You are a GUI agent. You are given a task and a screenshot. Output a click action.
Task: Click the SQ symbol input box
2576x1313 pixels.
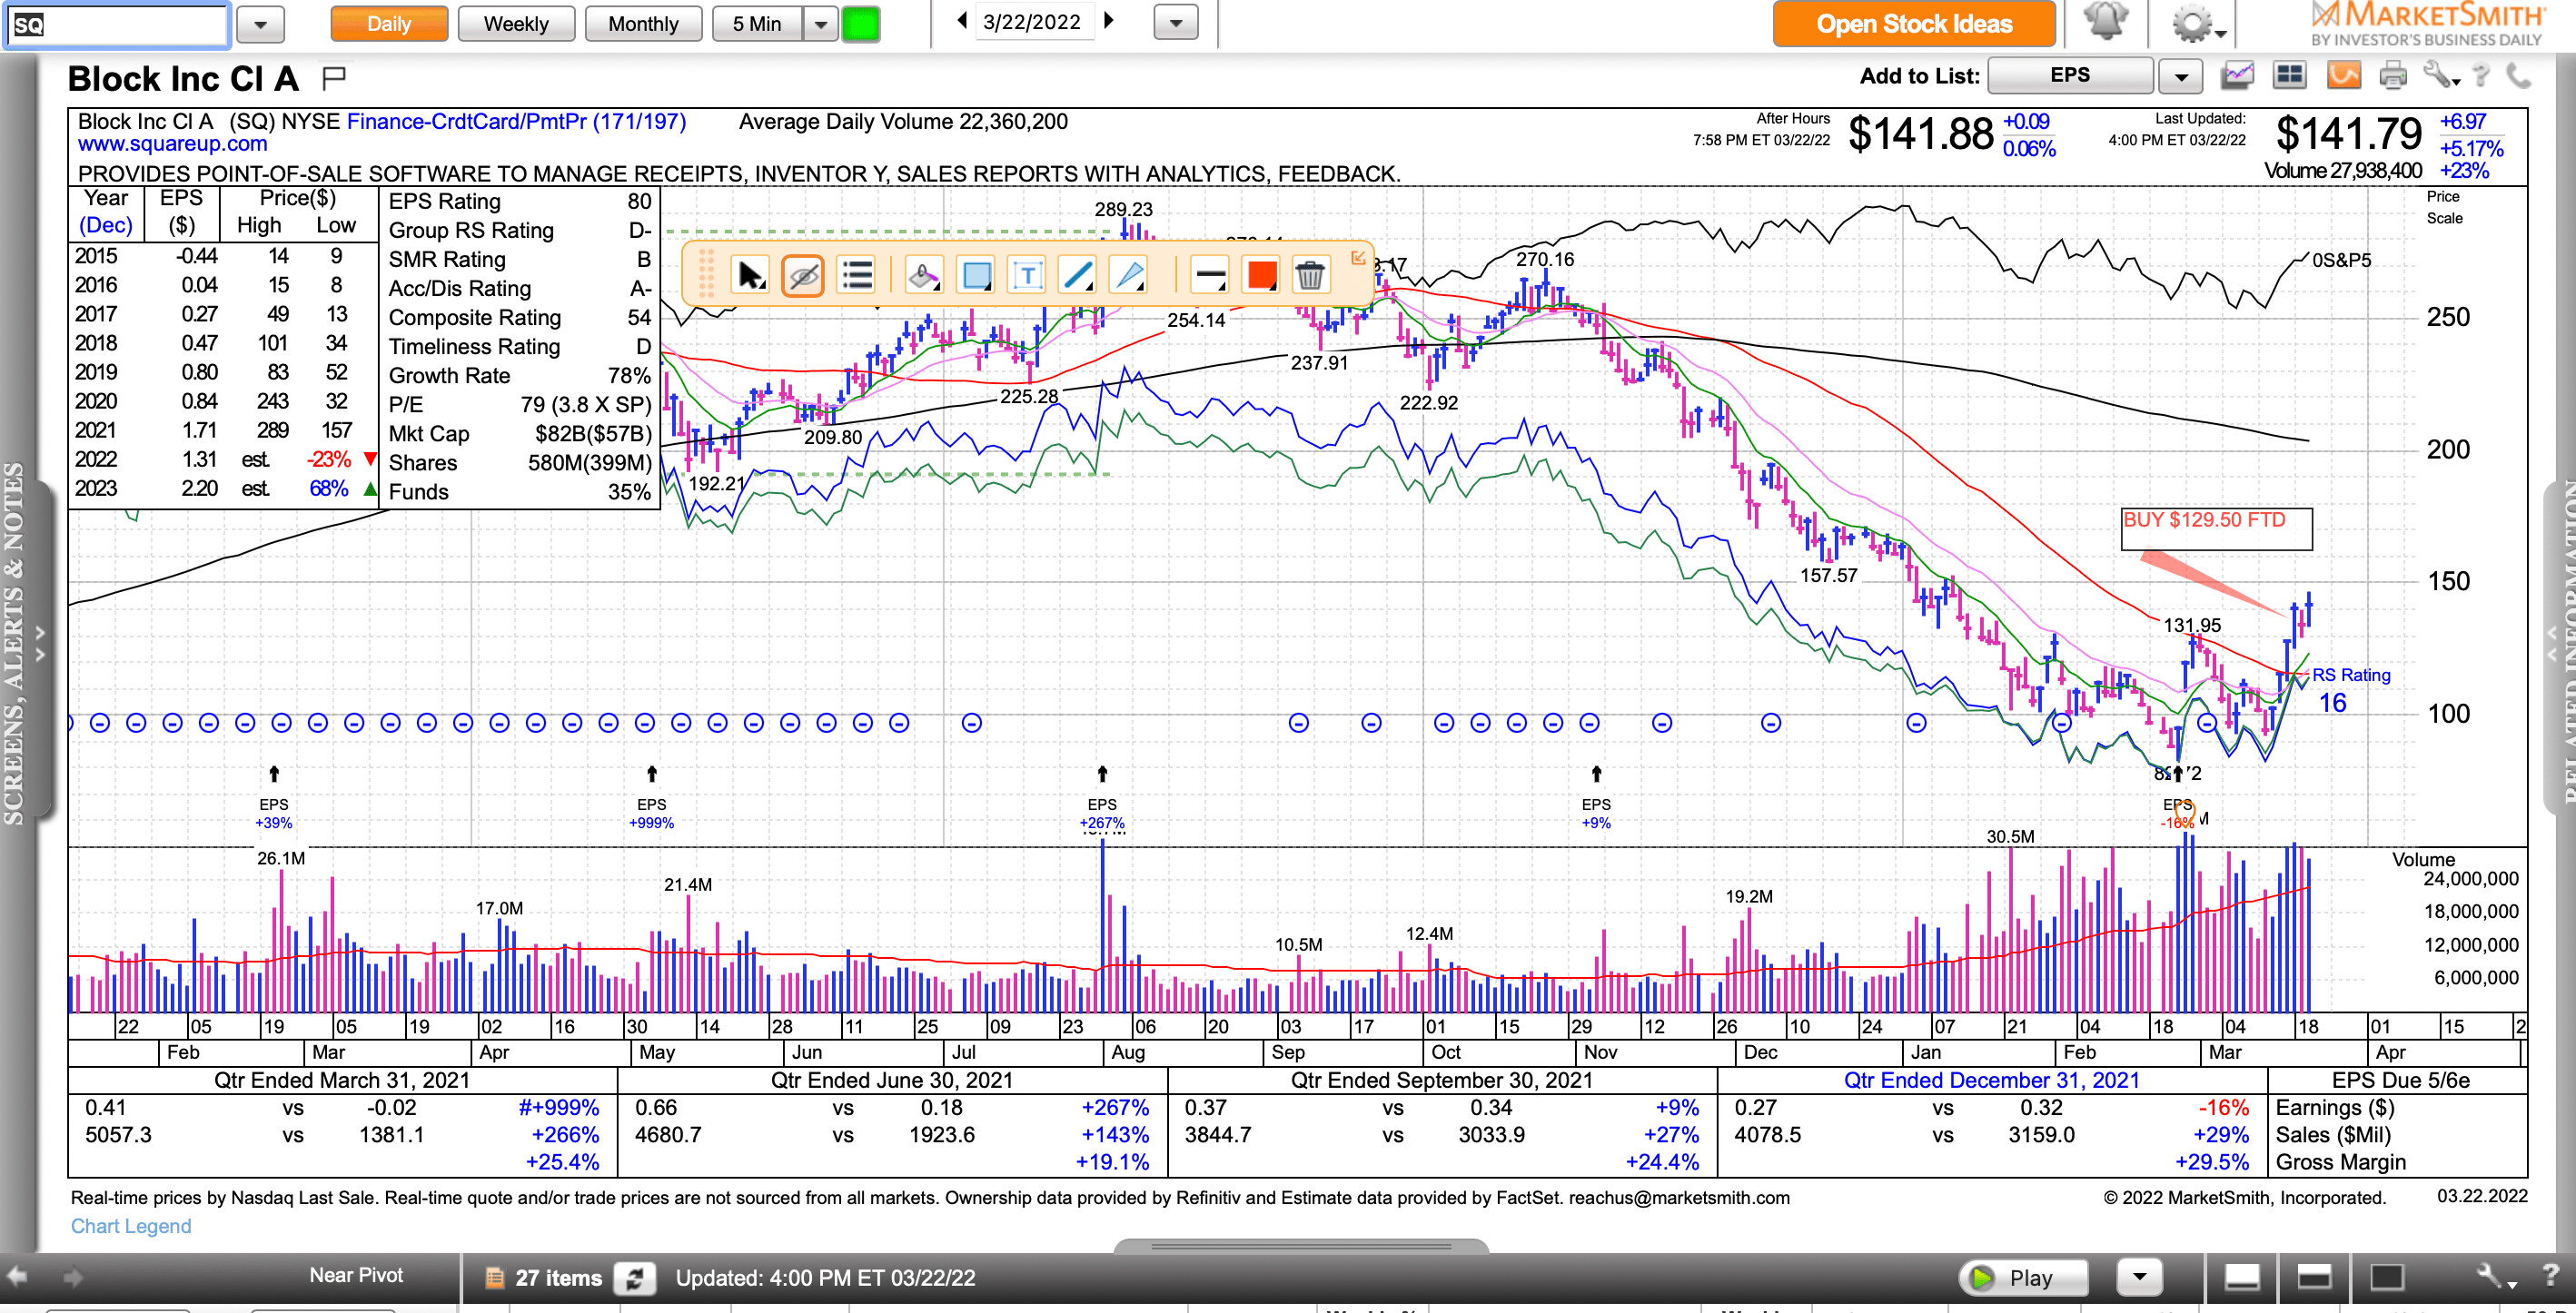[118, 25]
